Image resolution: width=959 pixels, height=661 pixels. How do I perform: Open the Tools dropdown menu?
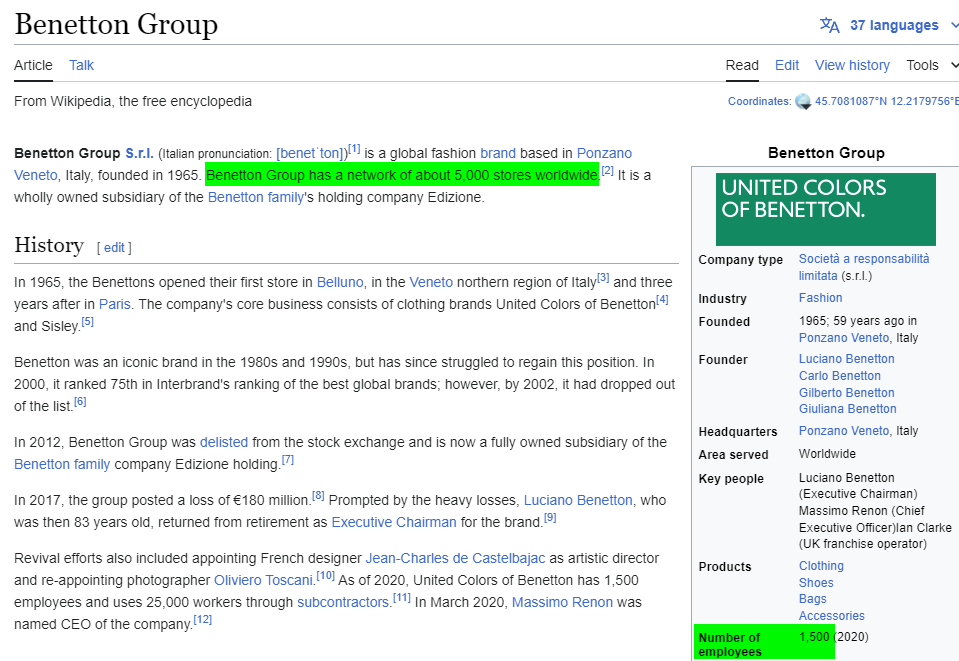[x=931, y=65]
